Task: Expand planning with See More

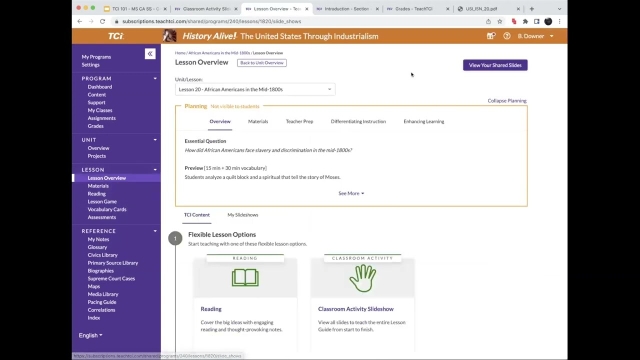Action: point(351,193)
